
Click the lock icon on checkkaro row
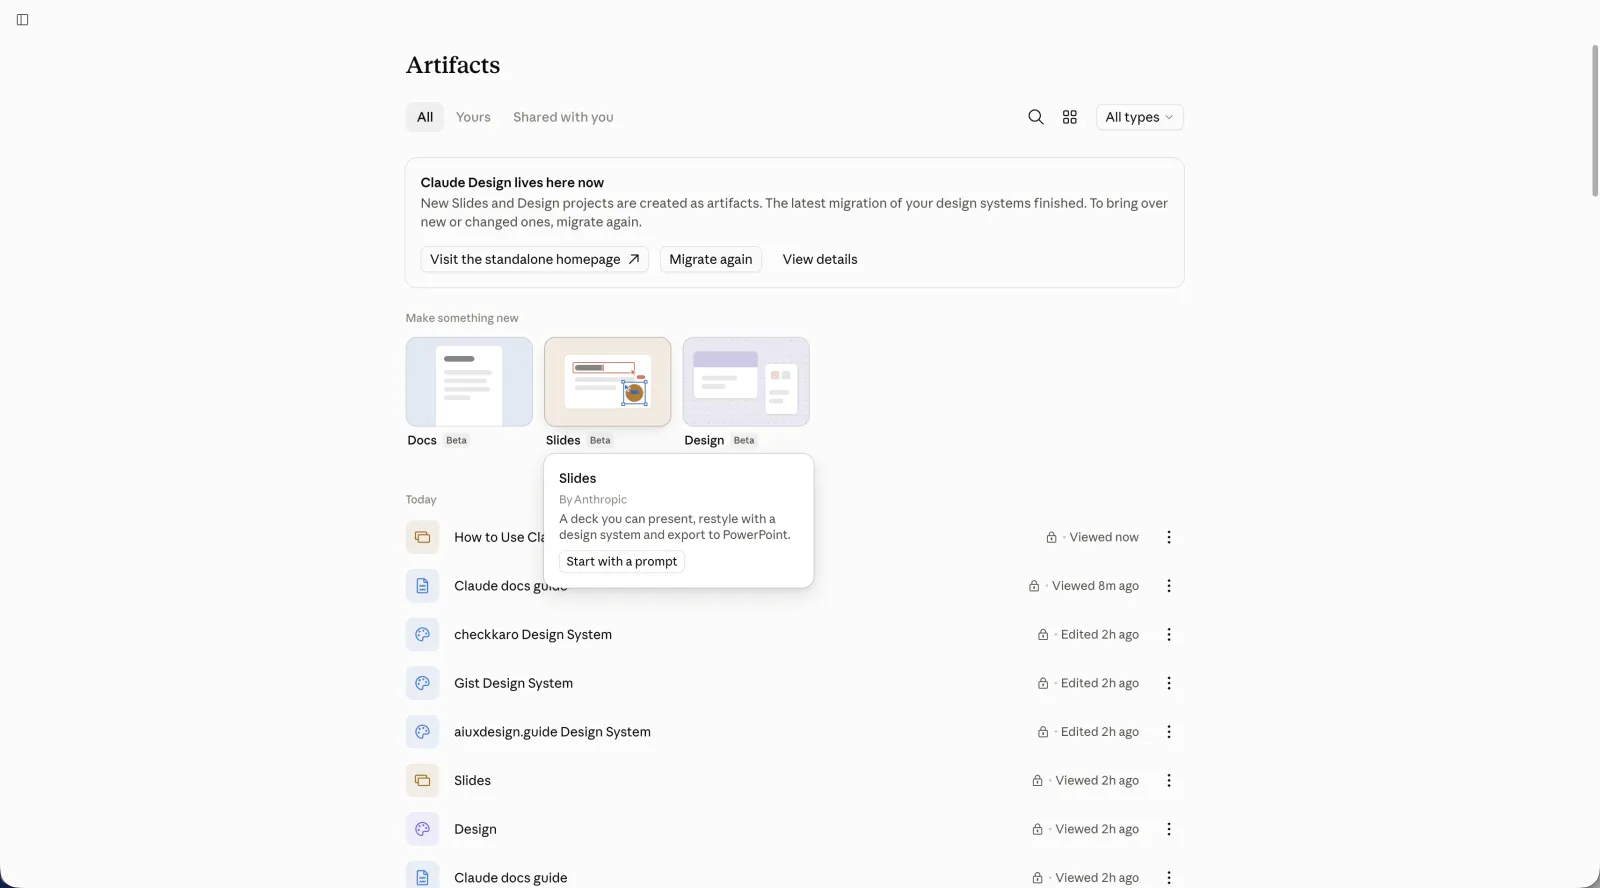[1043, 635]
